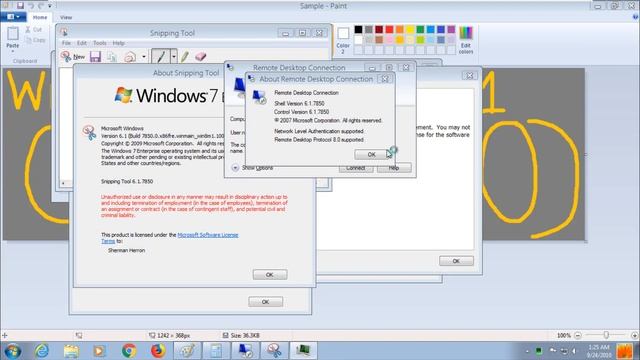Viewport: 640px width, 360px height.
Task: Click the Cut command in Paint Clipboard group
Action: [34, 30]
